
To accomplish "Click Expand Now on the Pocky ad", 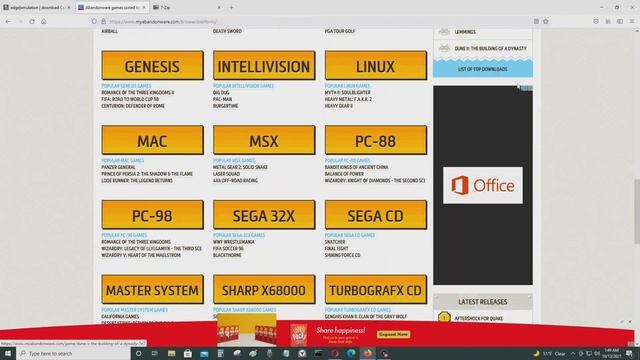I will click(x=393, y=334).
